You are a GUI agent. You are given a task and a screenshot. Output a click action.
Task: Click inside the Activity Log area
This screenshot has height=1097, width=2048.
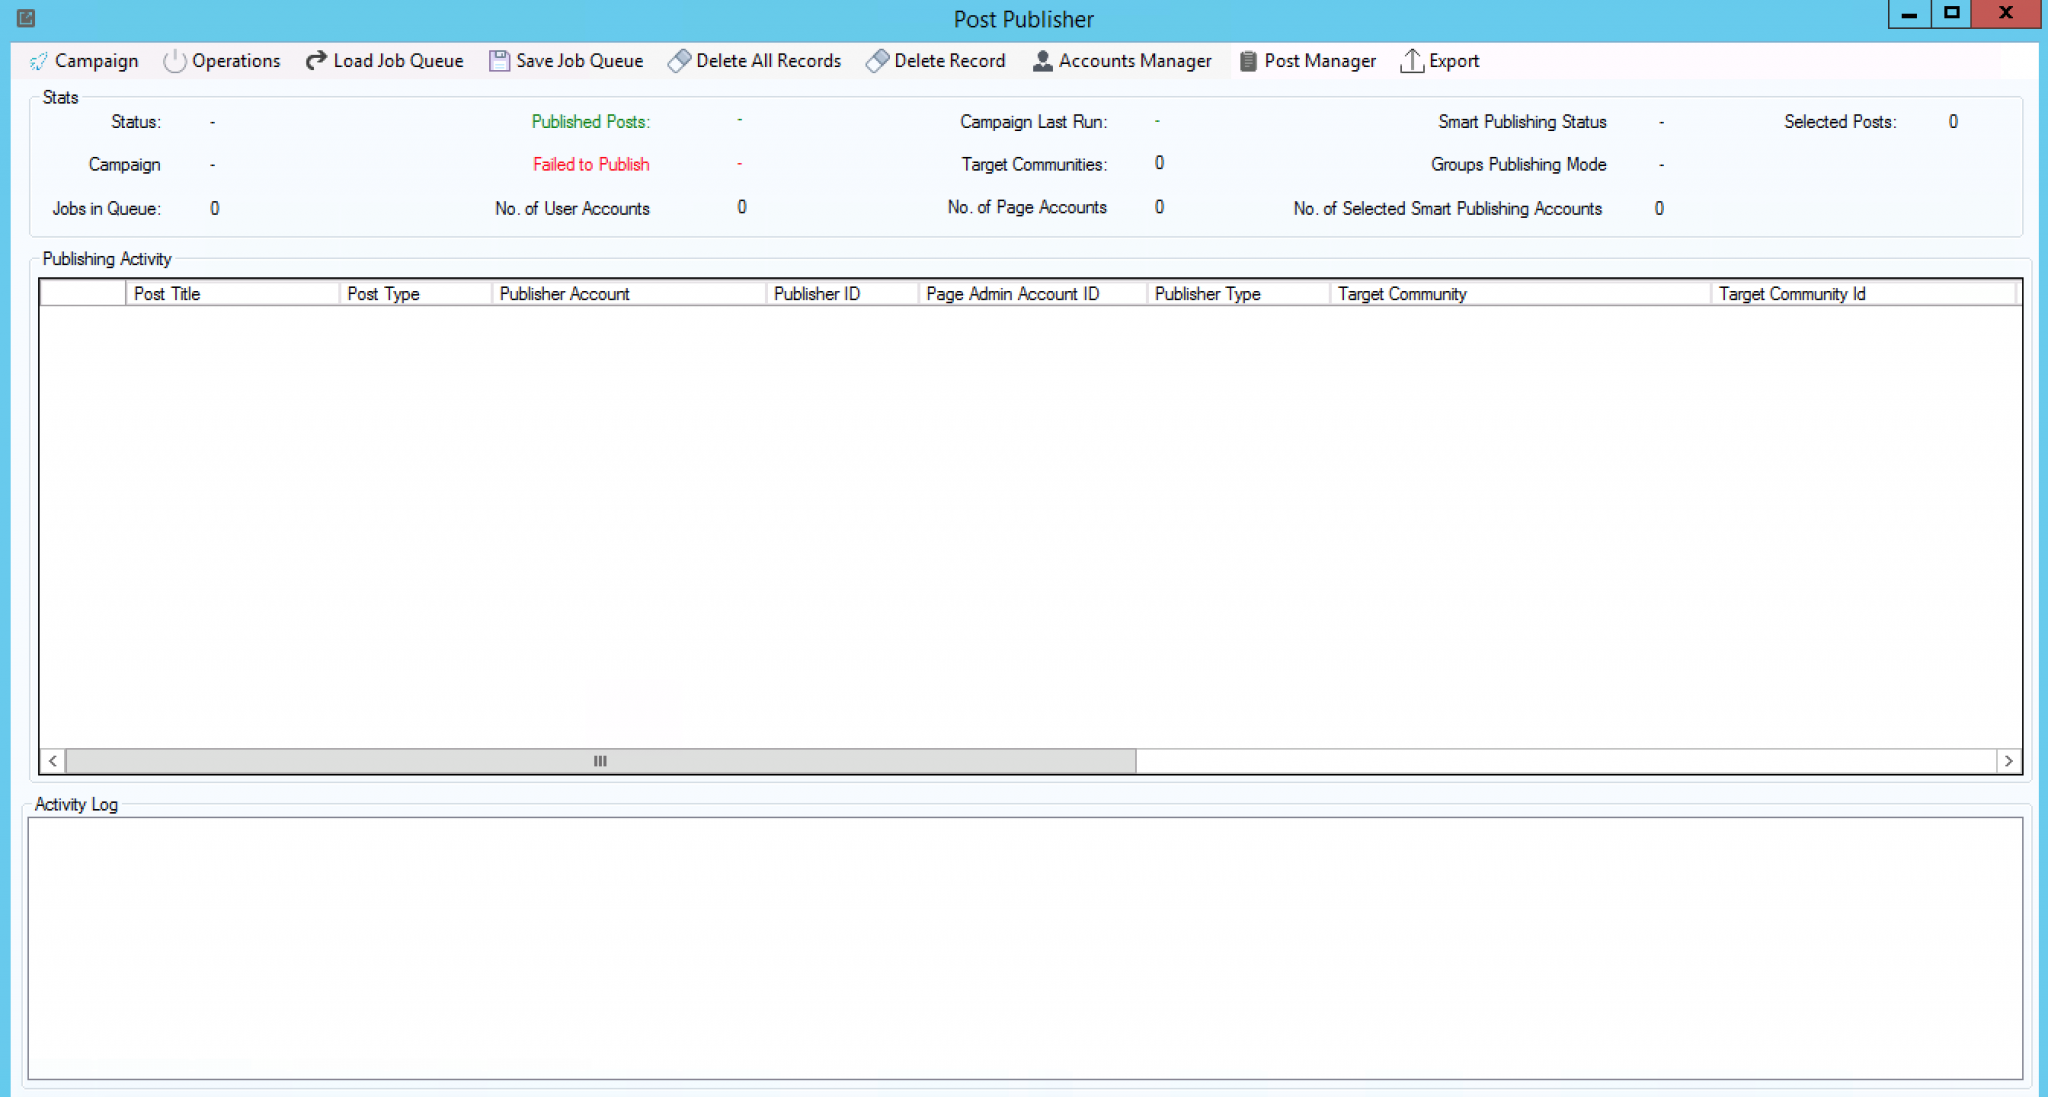(1024, 945)
